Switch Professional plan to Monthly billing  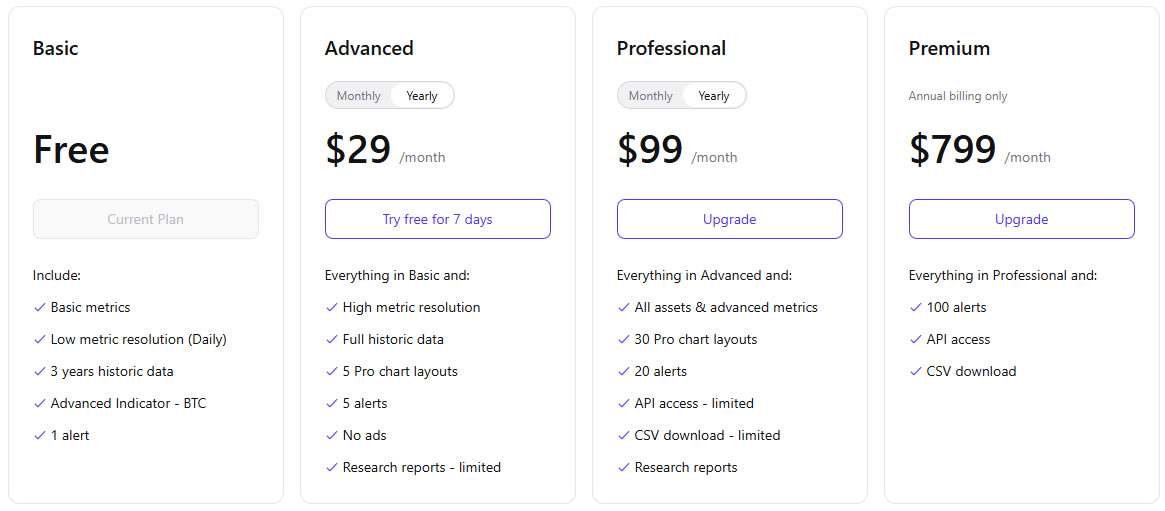[x=650, y=96]
